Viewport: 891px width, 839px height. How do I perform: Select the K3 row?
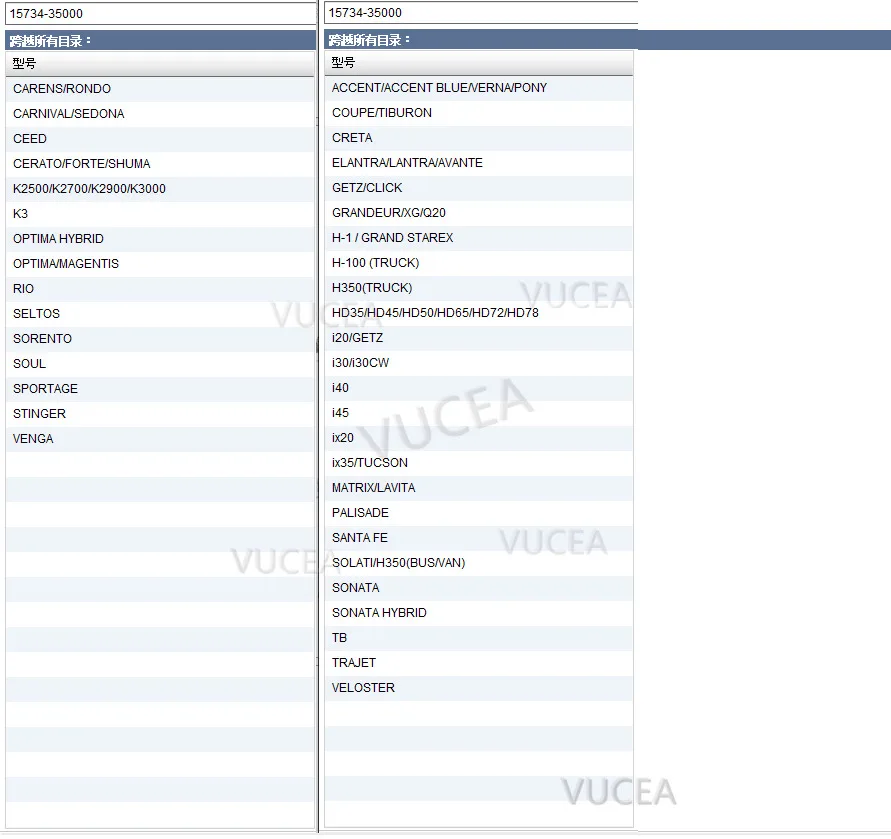point(160,214)
